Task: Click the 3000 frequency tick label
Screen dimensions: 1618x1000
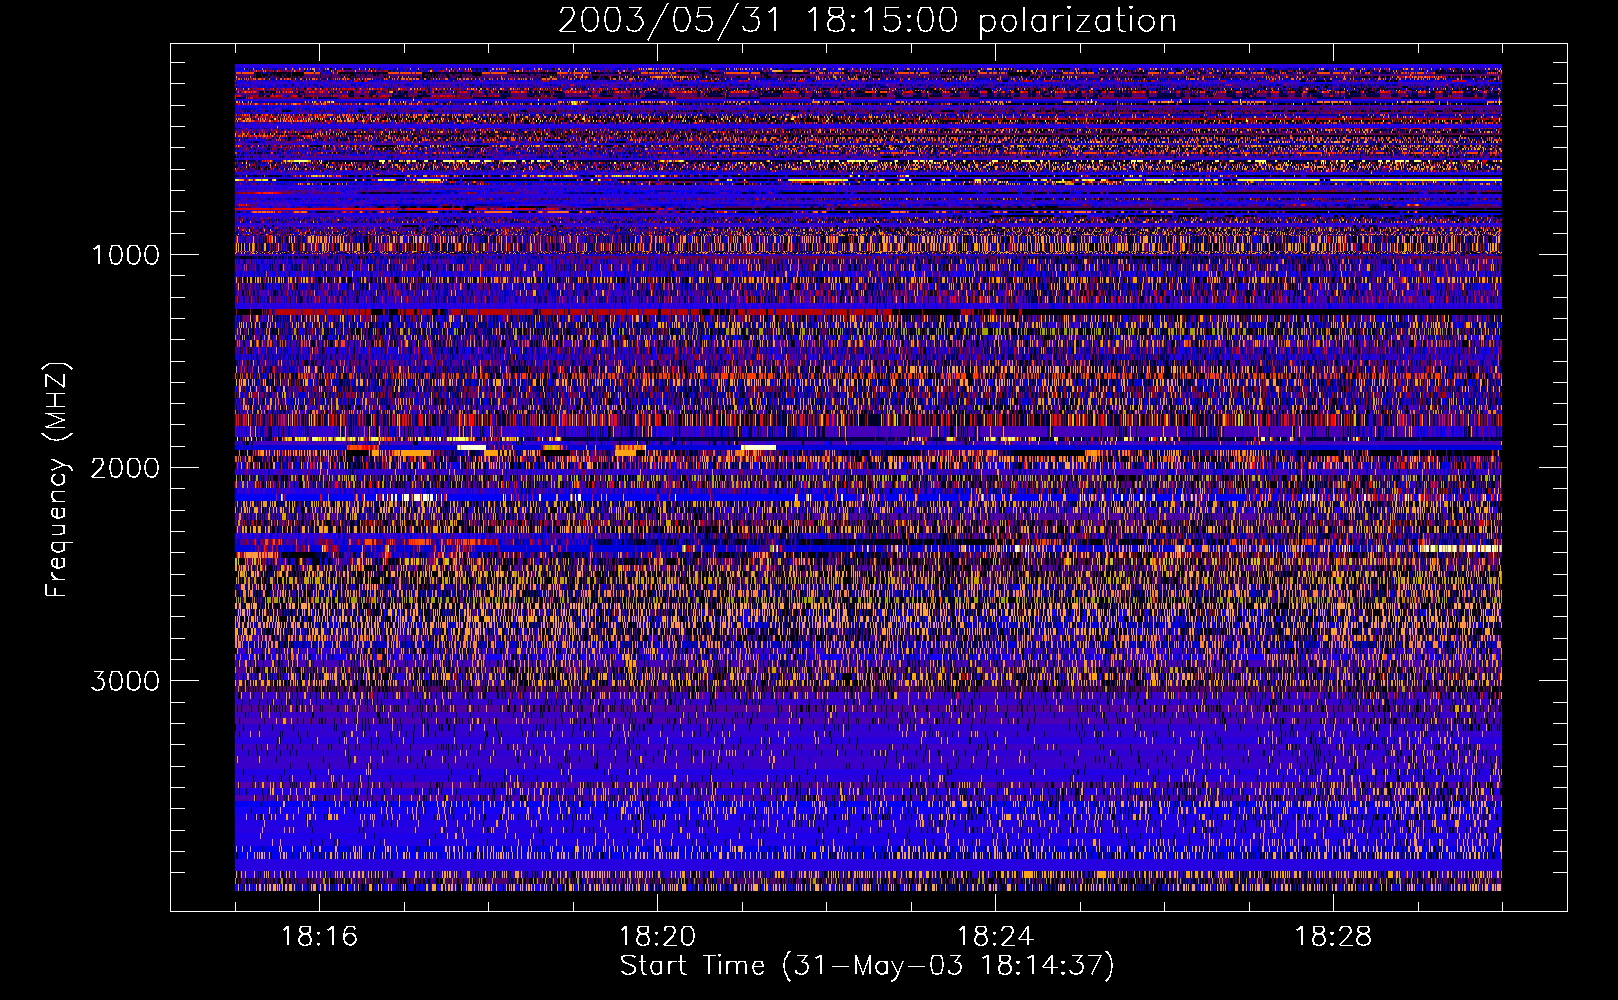Action: click(125, 681)
